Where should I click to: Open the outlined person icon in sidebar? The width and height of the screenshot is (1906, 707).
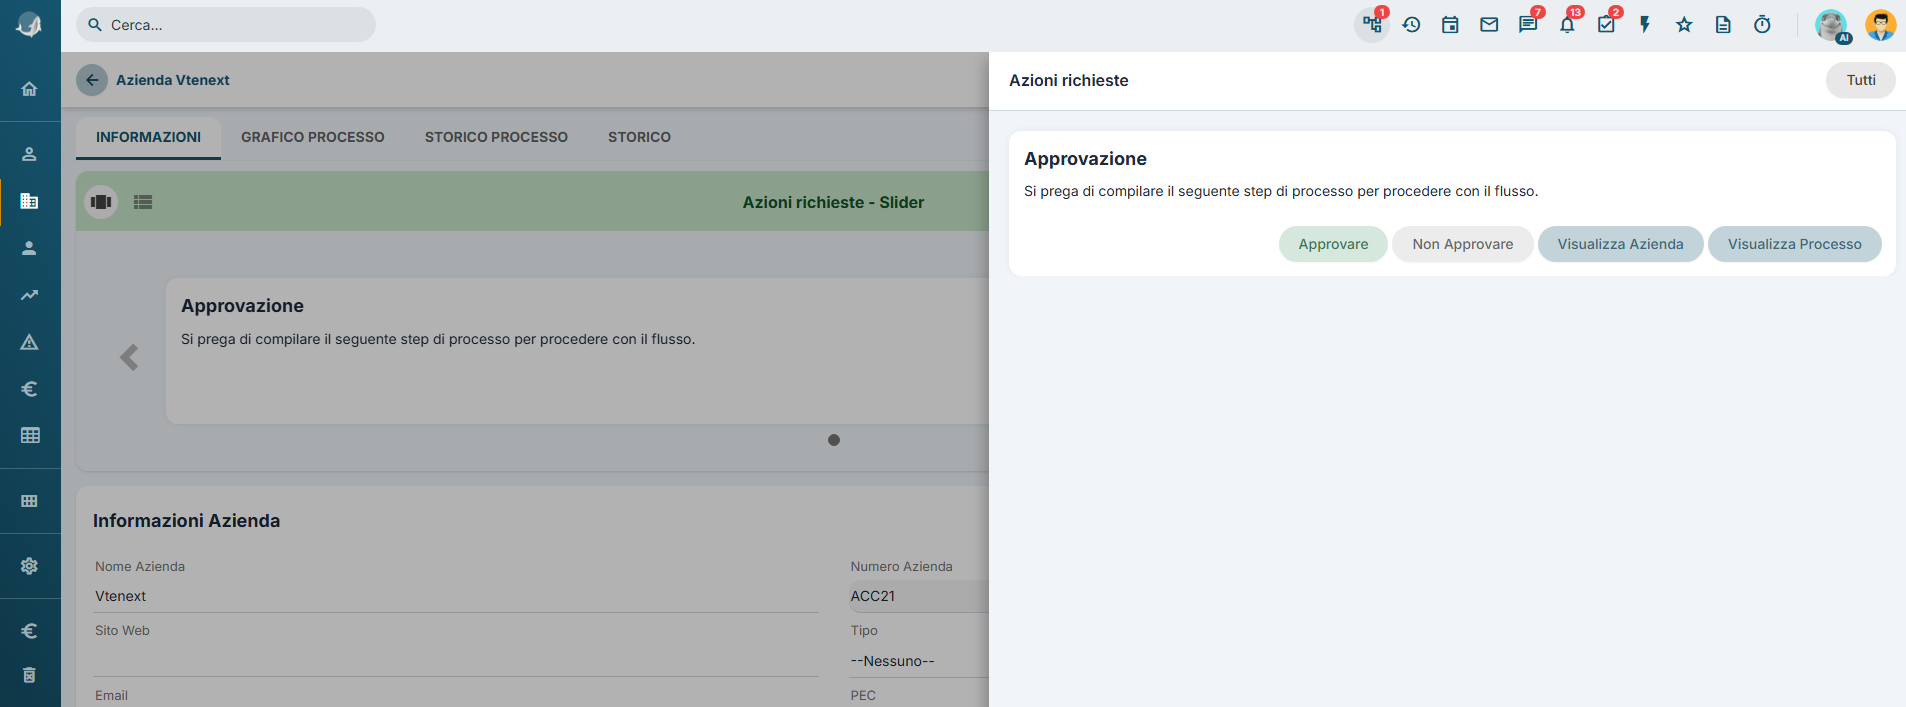pyautogui.click(x=29, y=154)
